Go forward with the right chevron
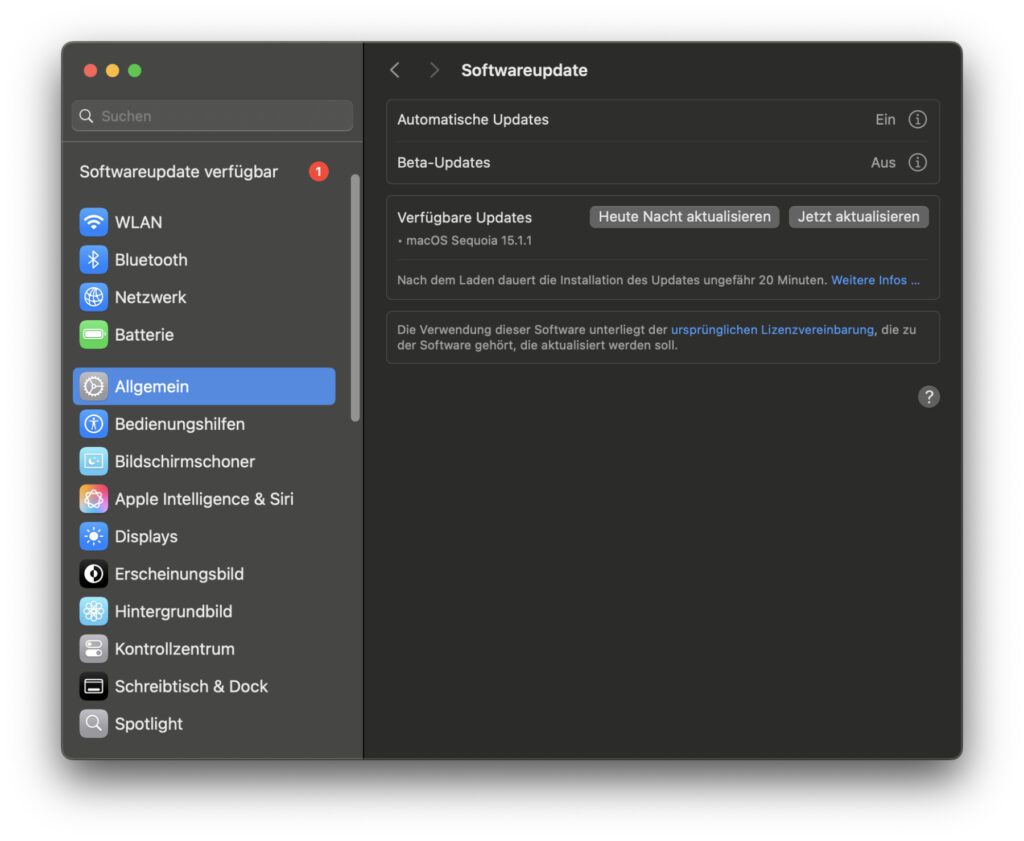This screenshot has height=841, width=1024. click(434, 70)
